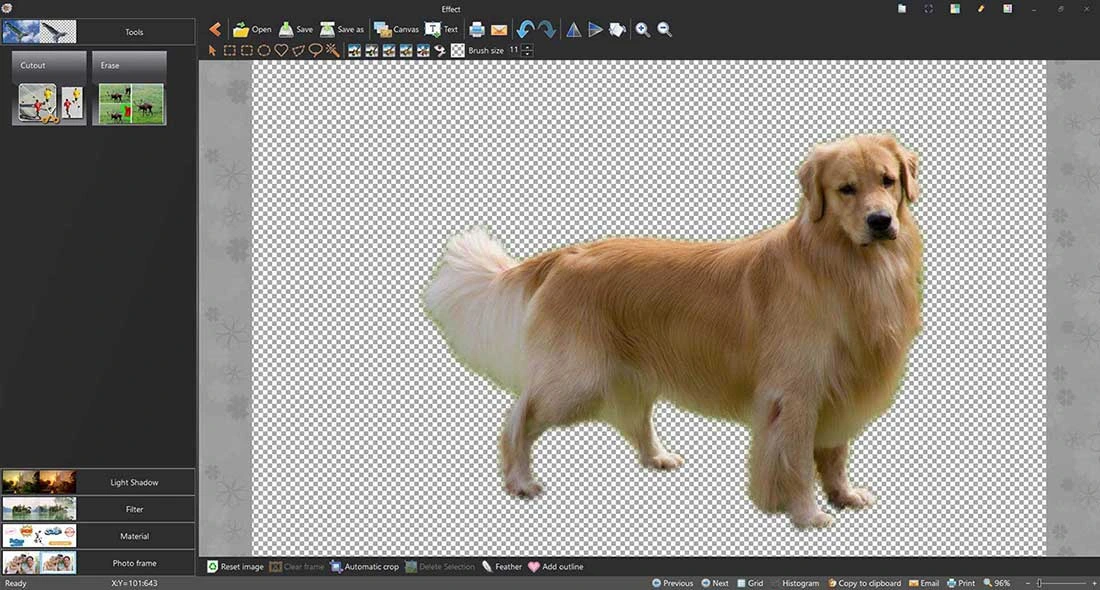Click the printer icon in top toolbar

(x=477, y=29)
